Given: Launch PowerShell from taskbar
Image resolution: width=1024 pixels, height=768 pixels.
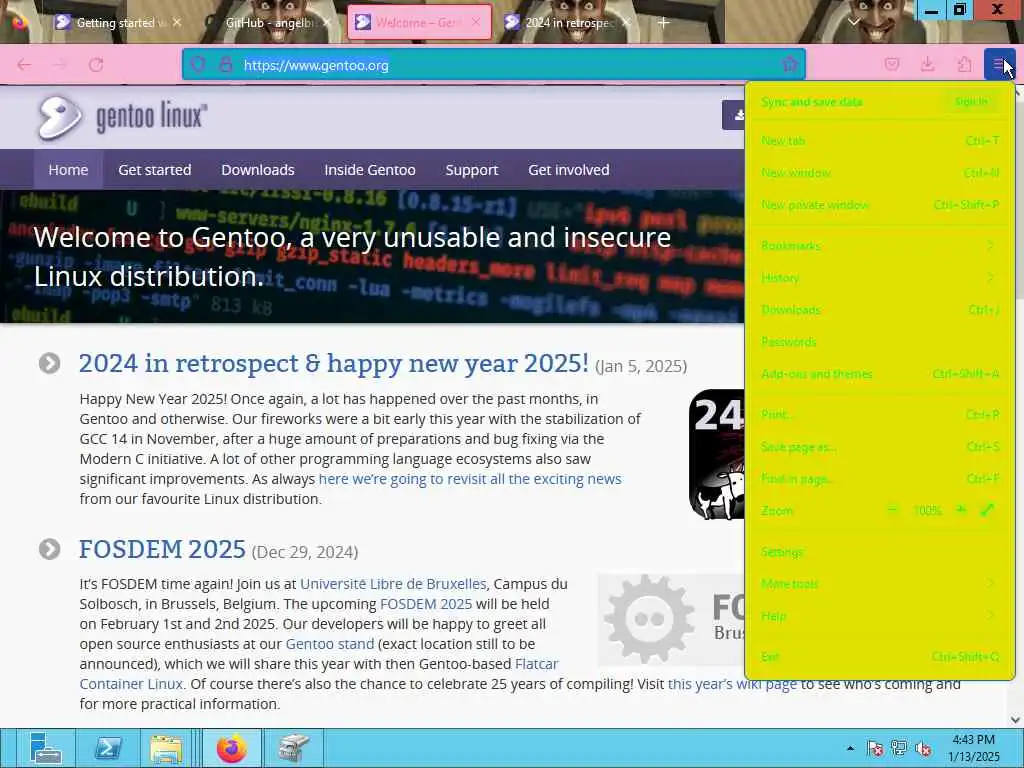Looking at the screenshot, I should click(108, 748).
